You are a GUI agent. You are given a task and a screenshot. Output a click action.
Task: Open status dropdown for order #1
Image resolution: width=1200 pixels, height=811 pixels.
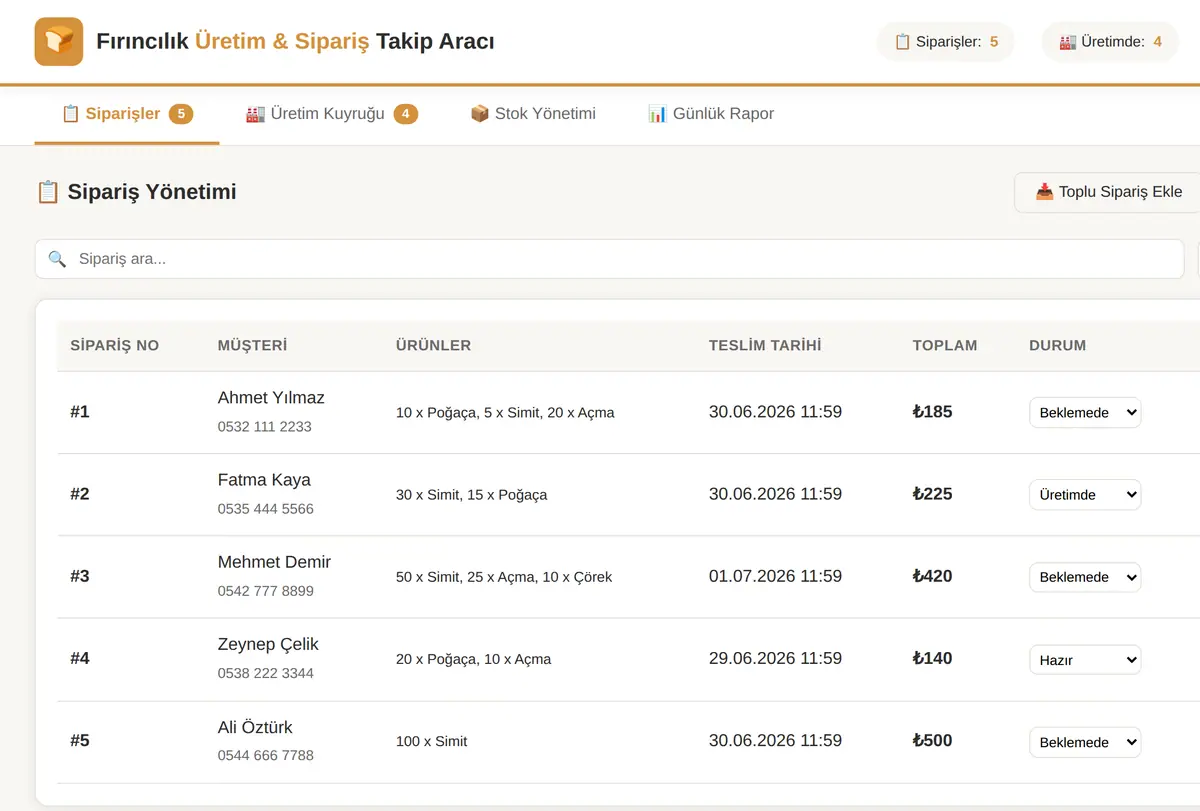1085,412
